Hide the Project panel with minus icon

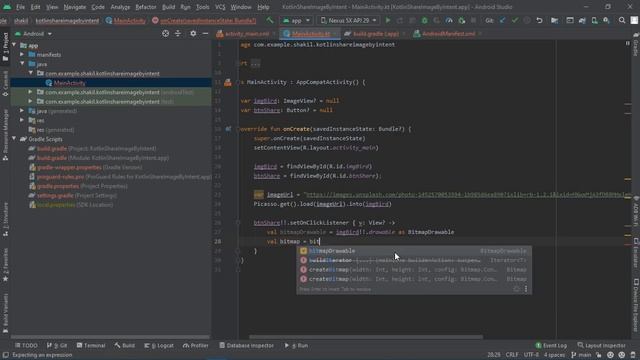click(205, 33)
